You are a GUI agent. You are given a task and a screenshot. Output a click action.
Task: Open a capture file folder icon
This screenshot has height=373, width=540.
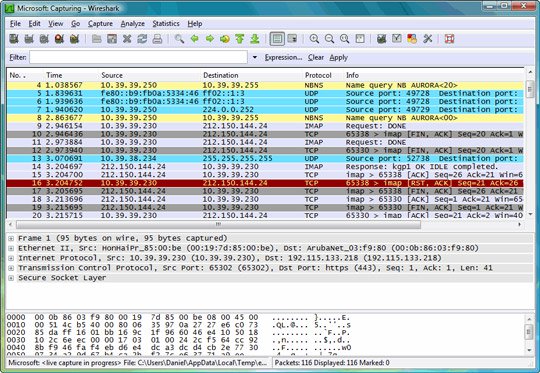tap(97, 39)
